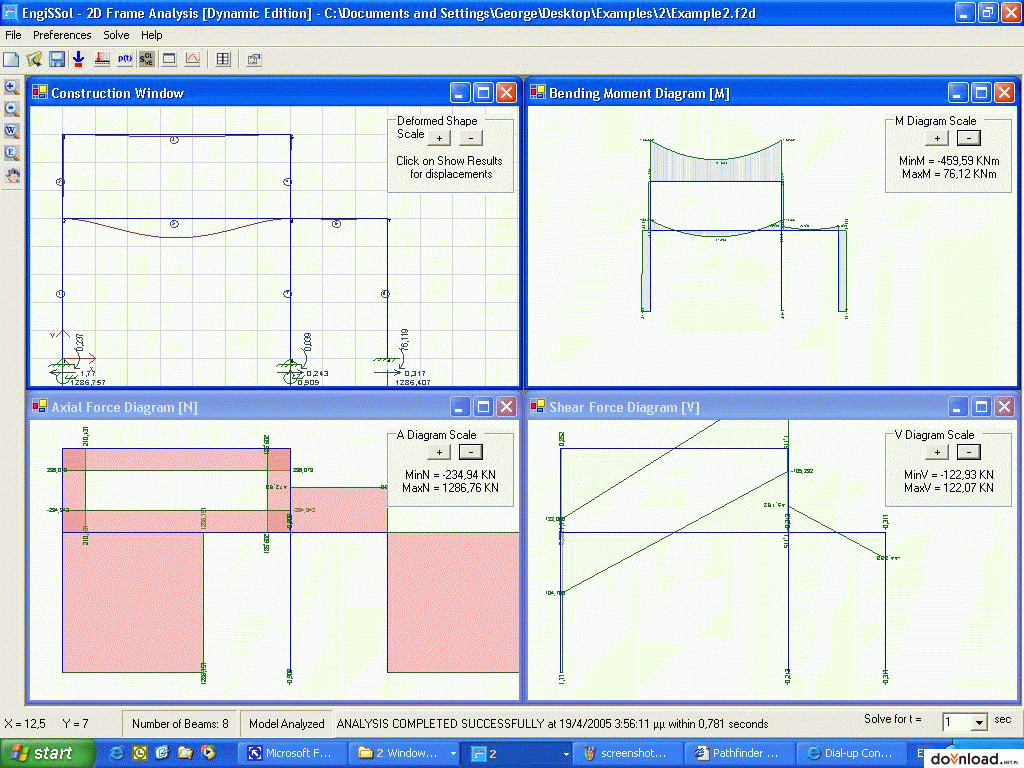
Task: Open the 'Microsoft F...' taskbar item
Action: 291,753
